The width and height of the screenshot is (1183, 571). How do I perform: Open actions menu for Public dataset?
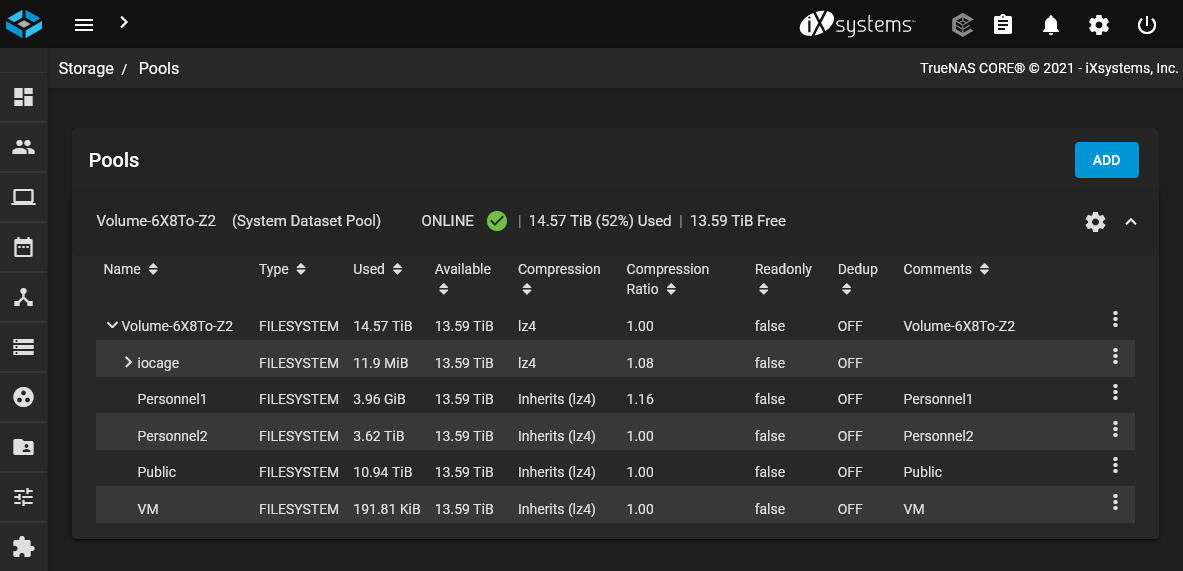(1115, 465)
